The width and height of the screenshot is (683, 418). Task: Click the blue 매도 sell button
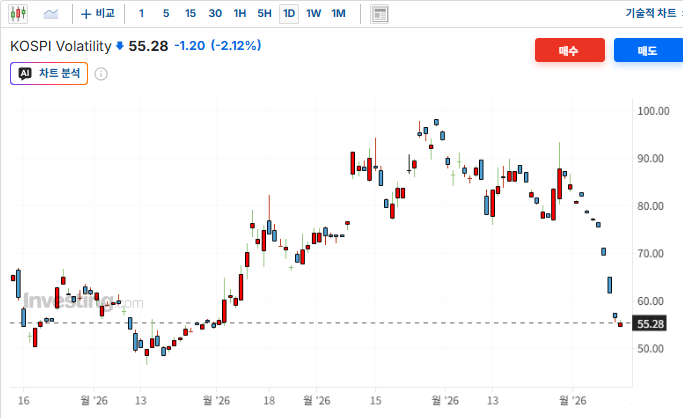648,50
